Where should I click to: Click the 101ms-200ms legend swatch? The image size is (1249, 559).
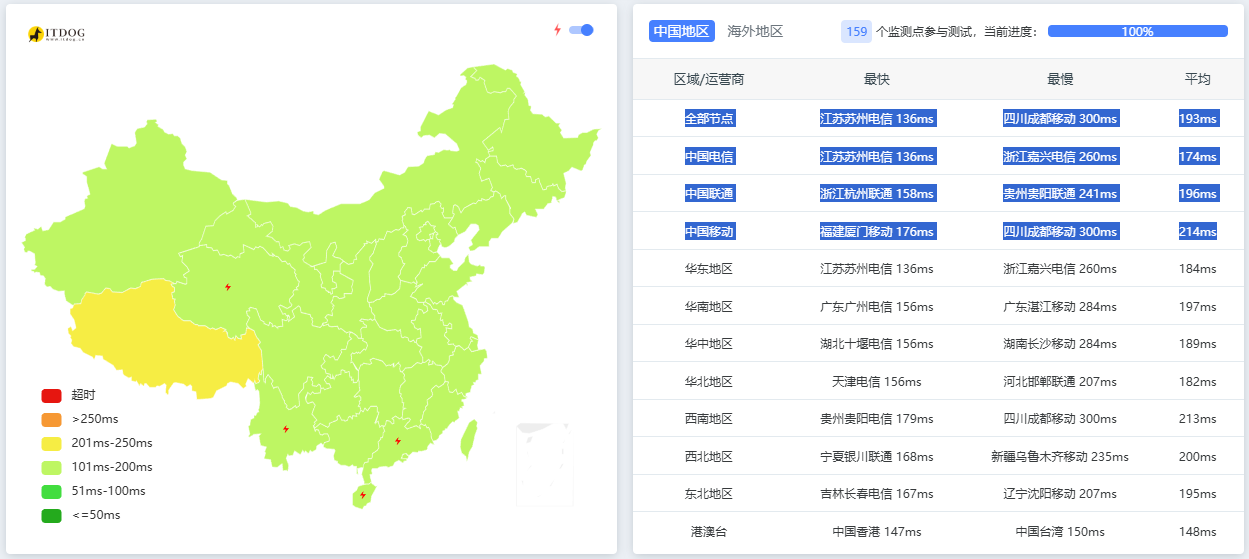click(x=51, y=467)
